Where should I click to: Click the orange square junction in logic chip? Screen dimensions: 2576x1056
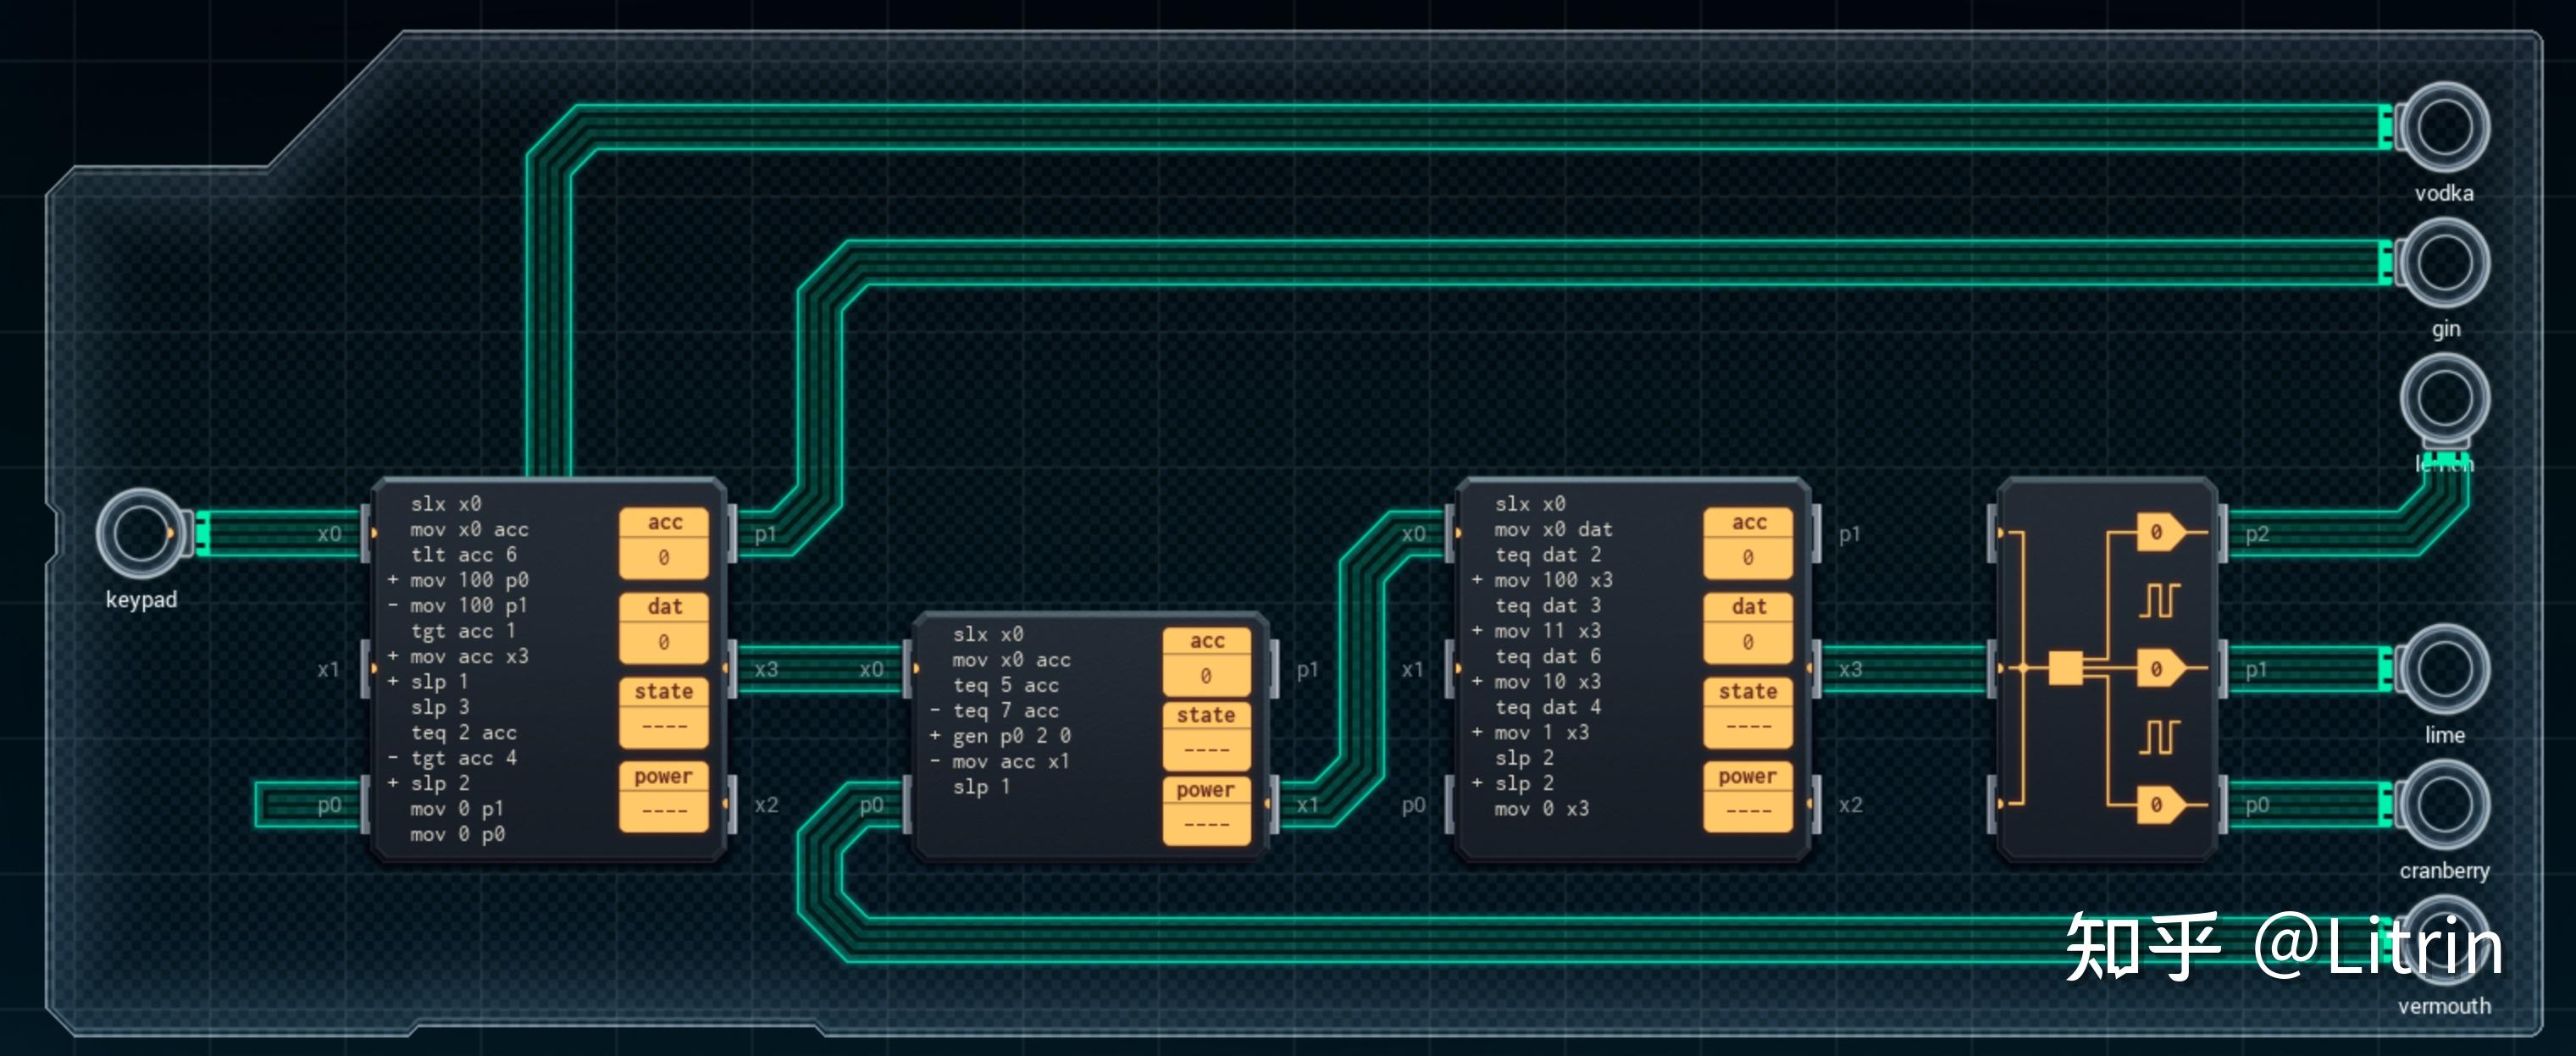click(x=2065, y=668)
